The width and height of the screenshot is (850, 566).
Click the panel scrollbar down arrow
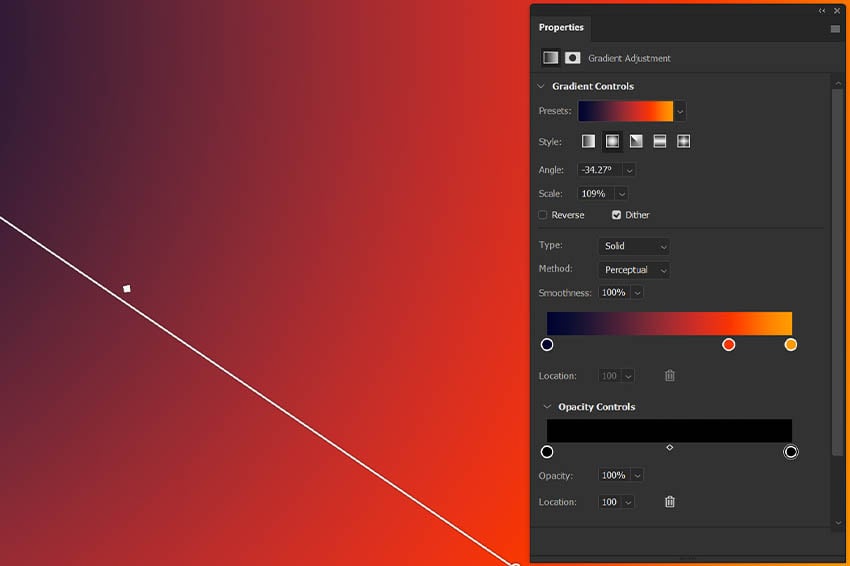pyautogui.click(x=838, y=523)
